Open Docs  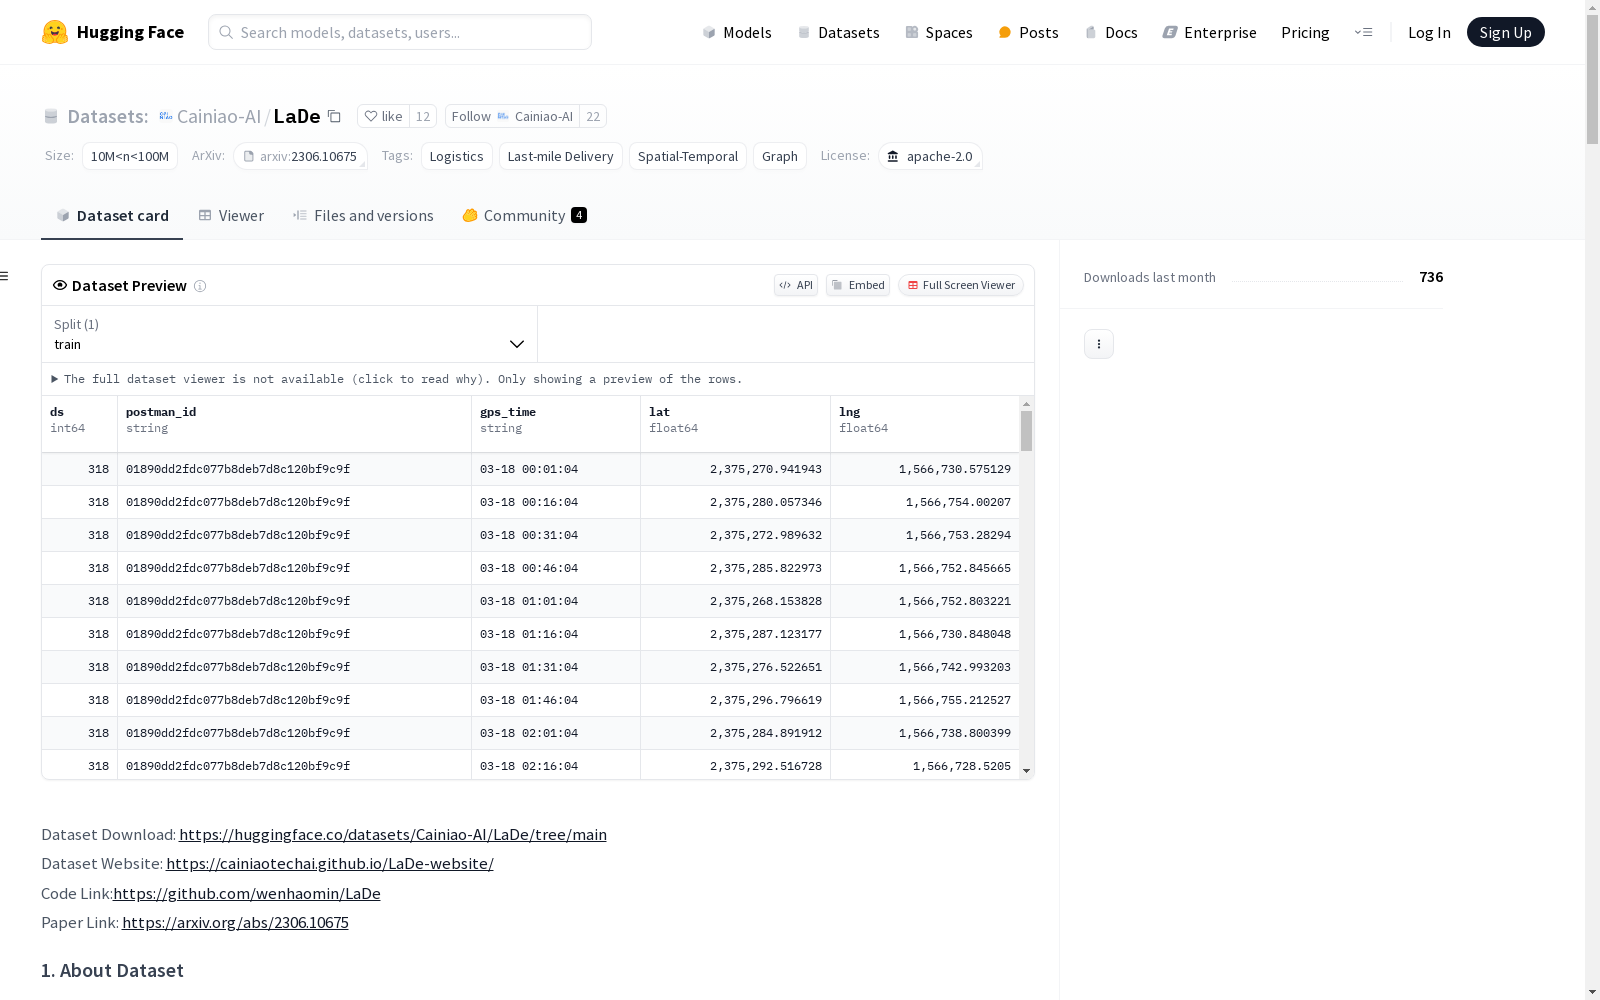click(x=1111, y=32)
